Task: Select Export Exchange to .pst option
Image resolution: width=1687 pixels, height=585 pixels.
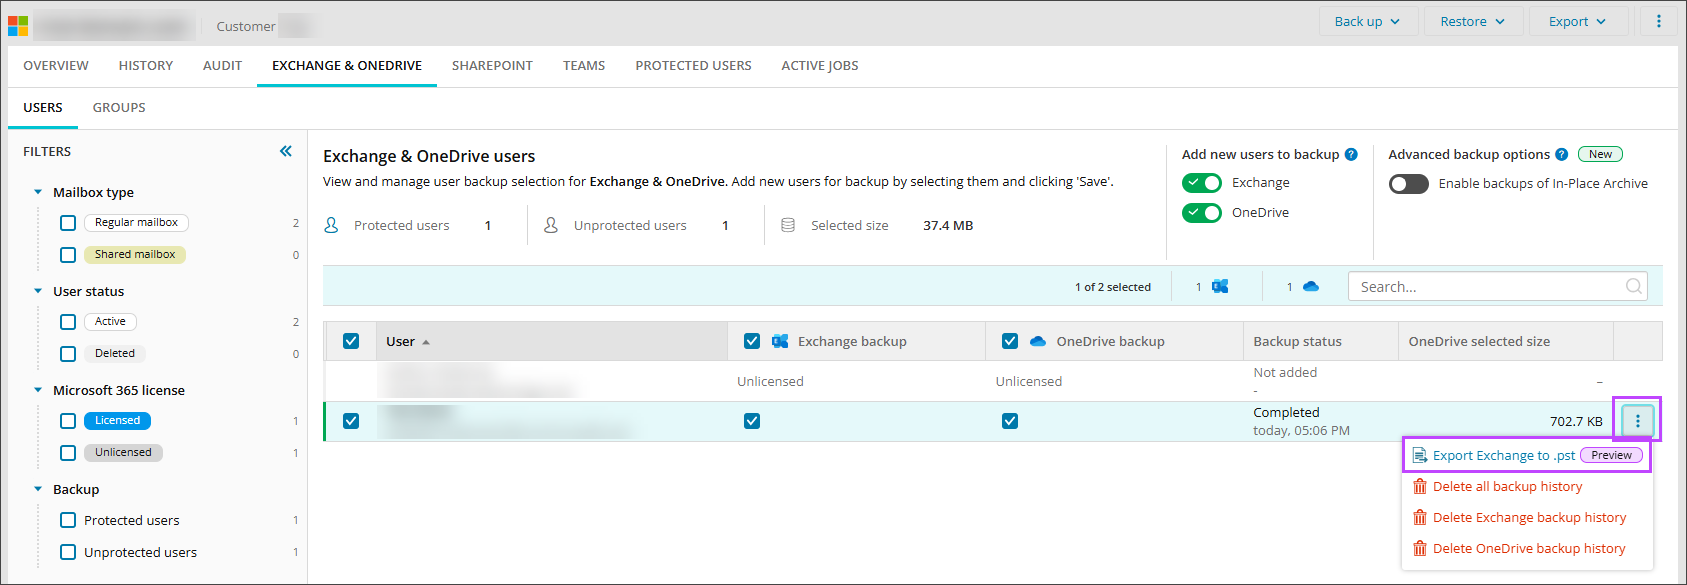Action: tap(1503, 456)
